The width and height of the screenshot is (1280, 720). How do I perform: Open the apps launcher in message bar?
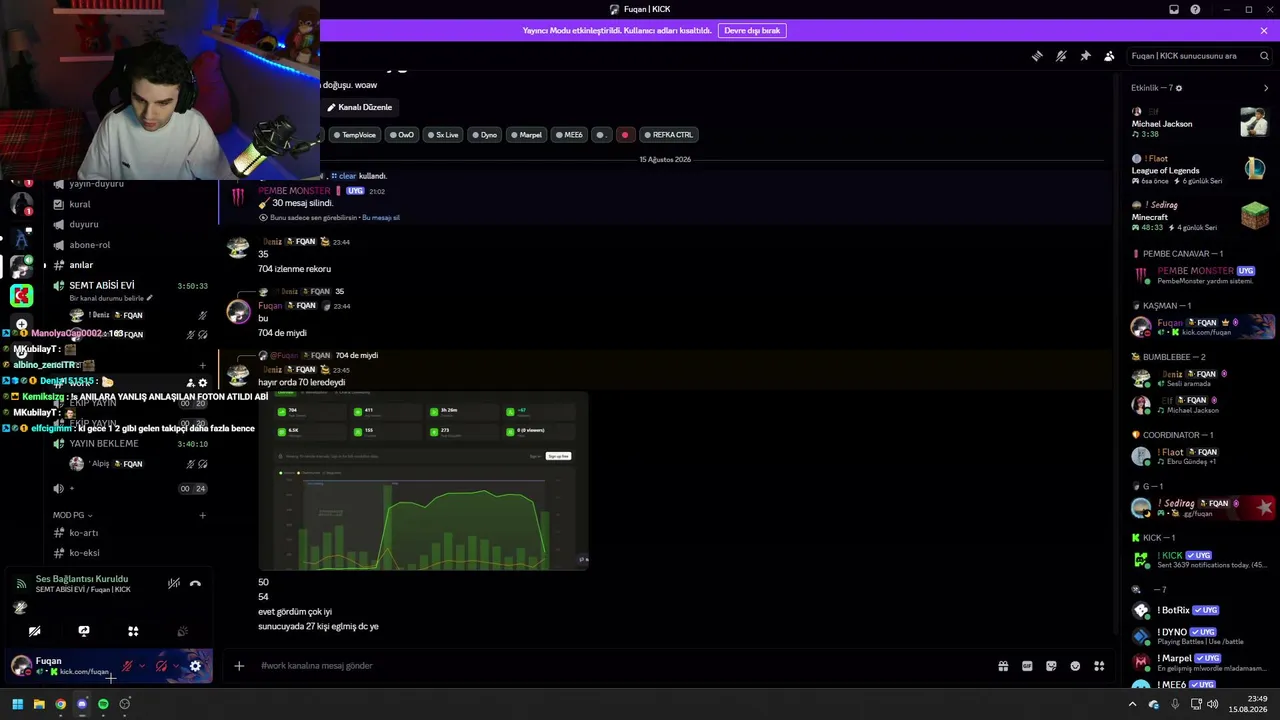(x=1099, y=666)
